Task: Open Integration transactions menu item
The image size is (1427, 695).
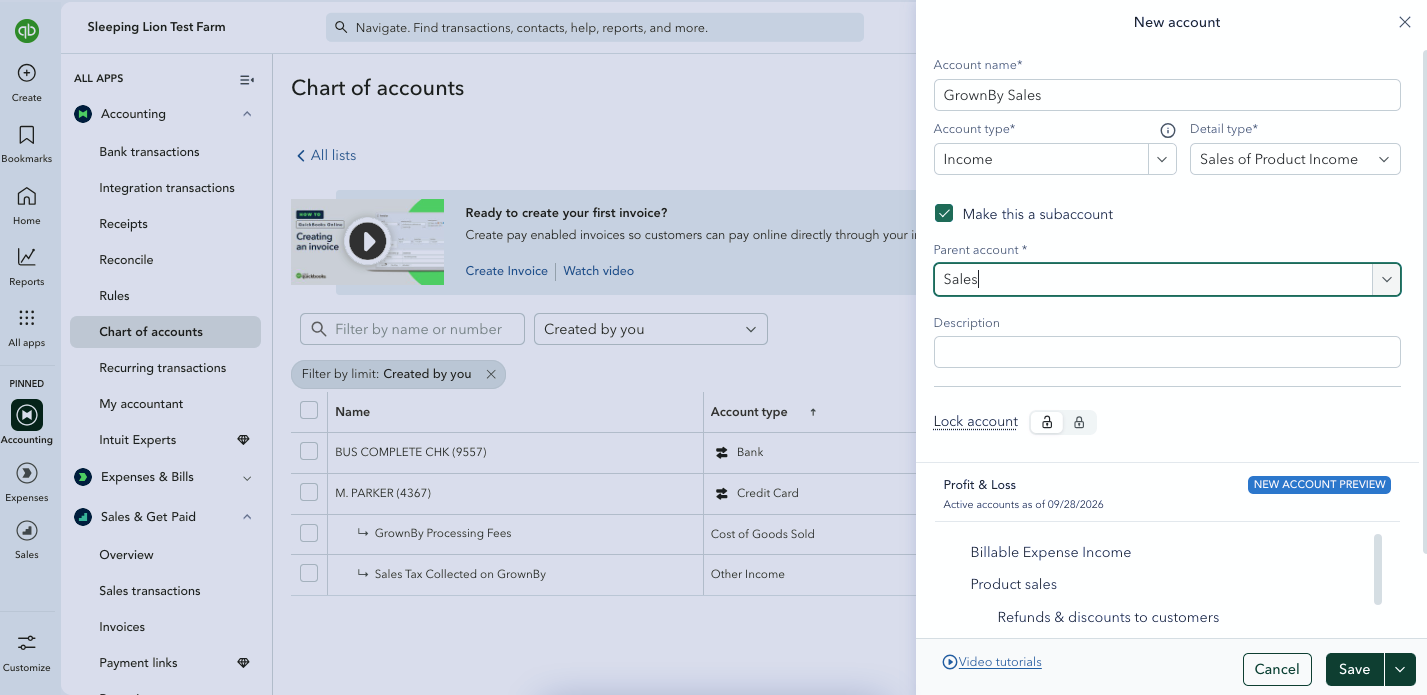Action: (x=167, y=188)
